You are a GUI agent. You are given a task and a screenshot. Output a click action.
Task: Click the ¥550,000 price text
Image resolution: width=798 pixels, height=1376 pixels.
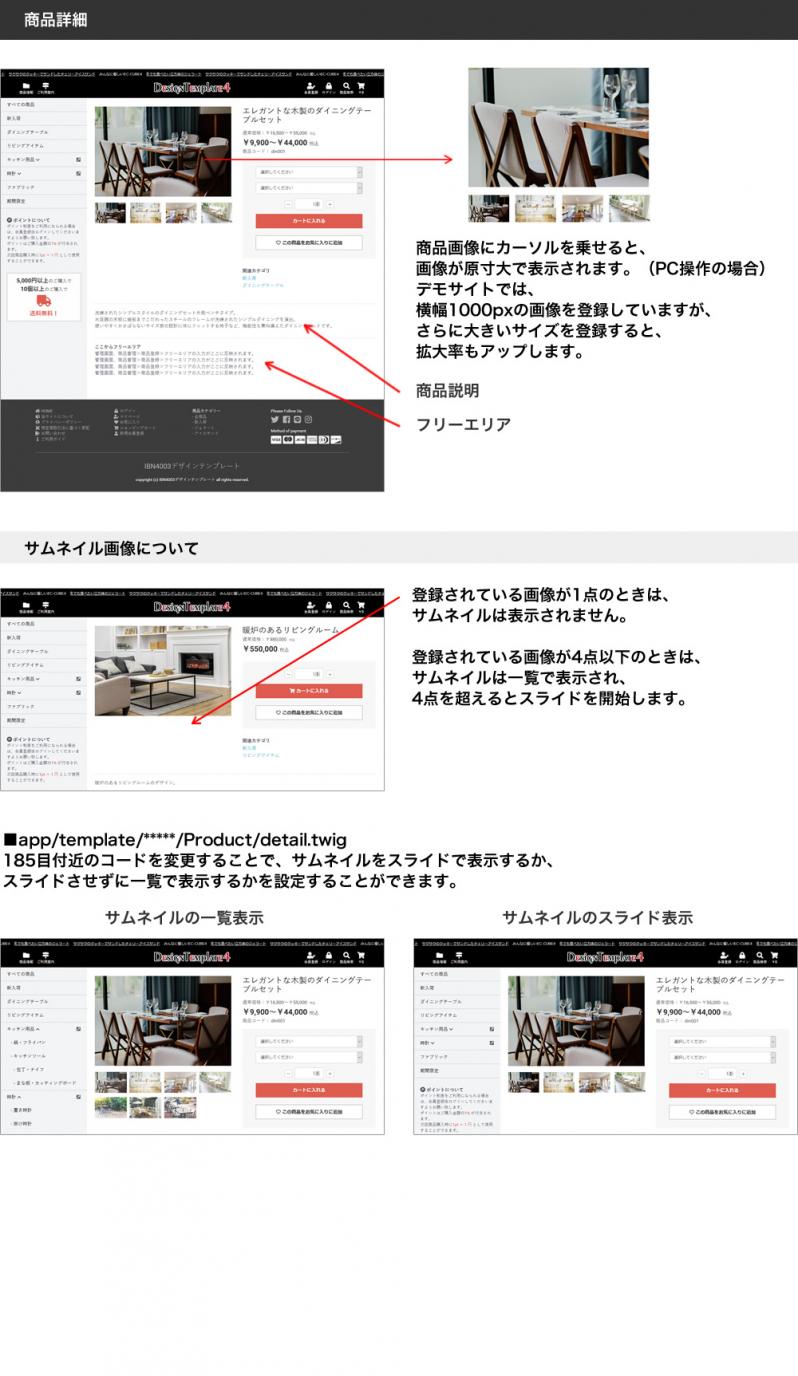click(x=260, y=649)
